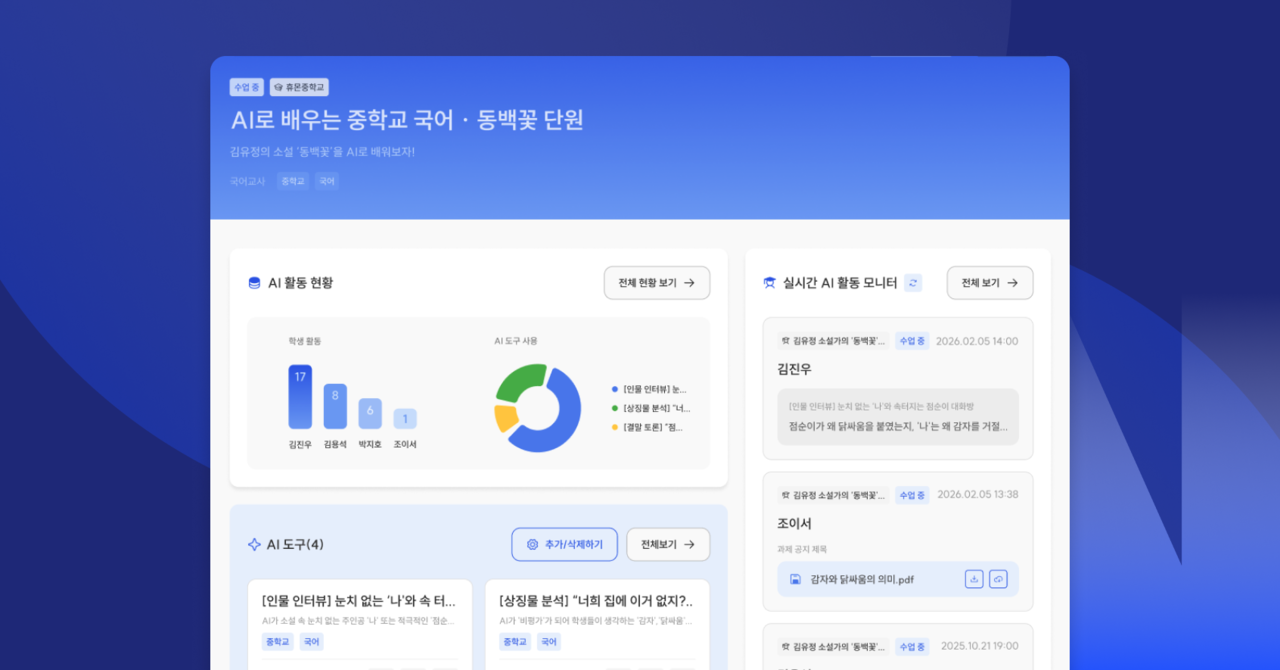
Task: Click the 실시간 AI 활동 모니터 graduation cap icon
Action: click(x=769, y=283)
